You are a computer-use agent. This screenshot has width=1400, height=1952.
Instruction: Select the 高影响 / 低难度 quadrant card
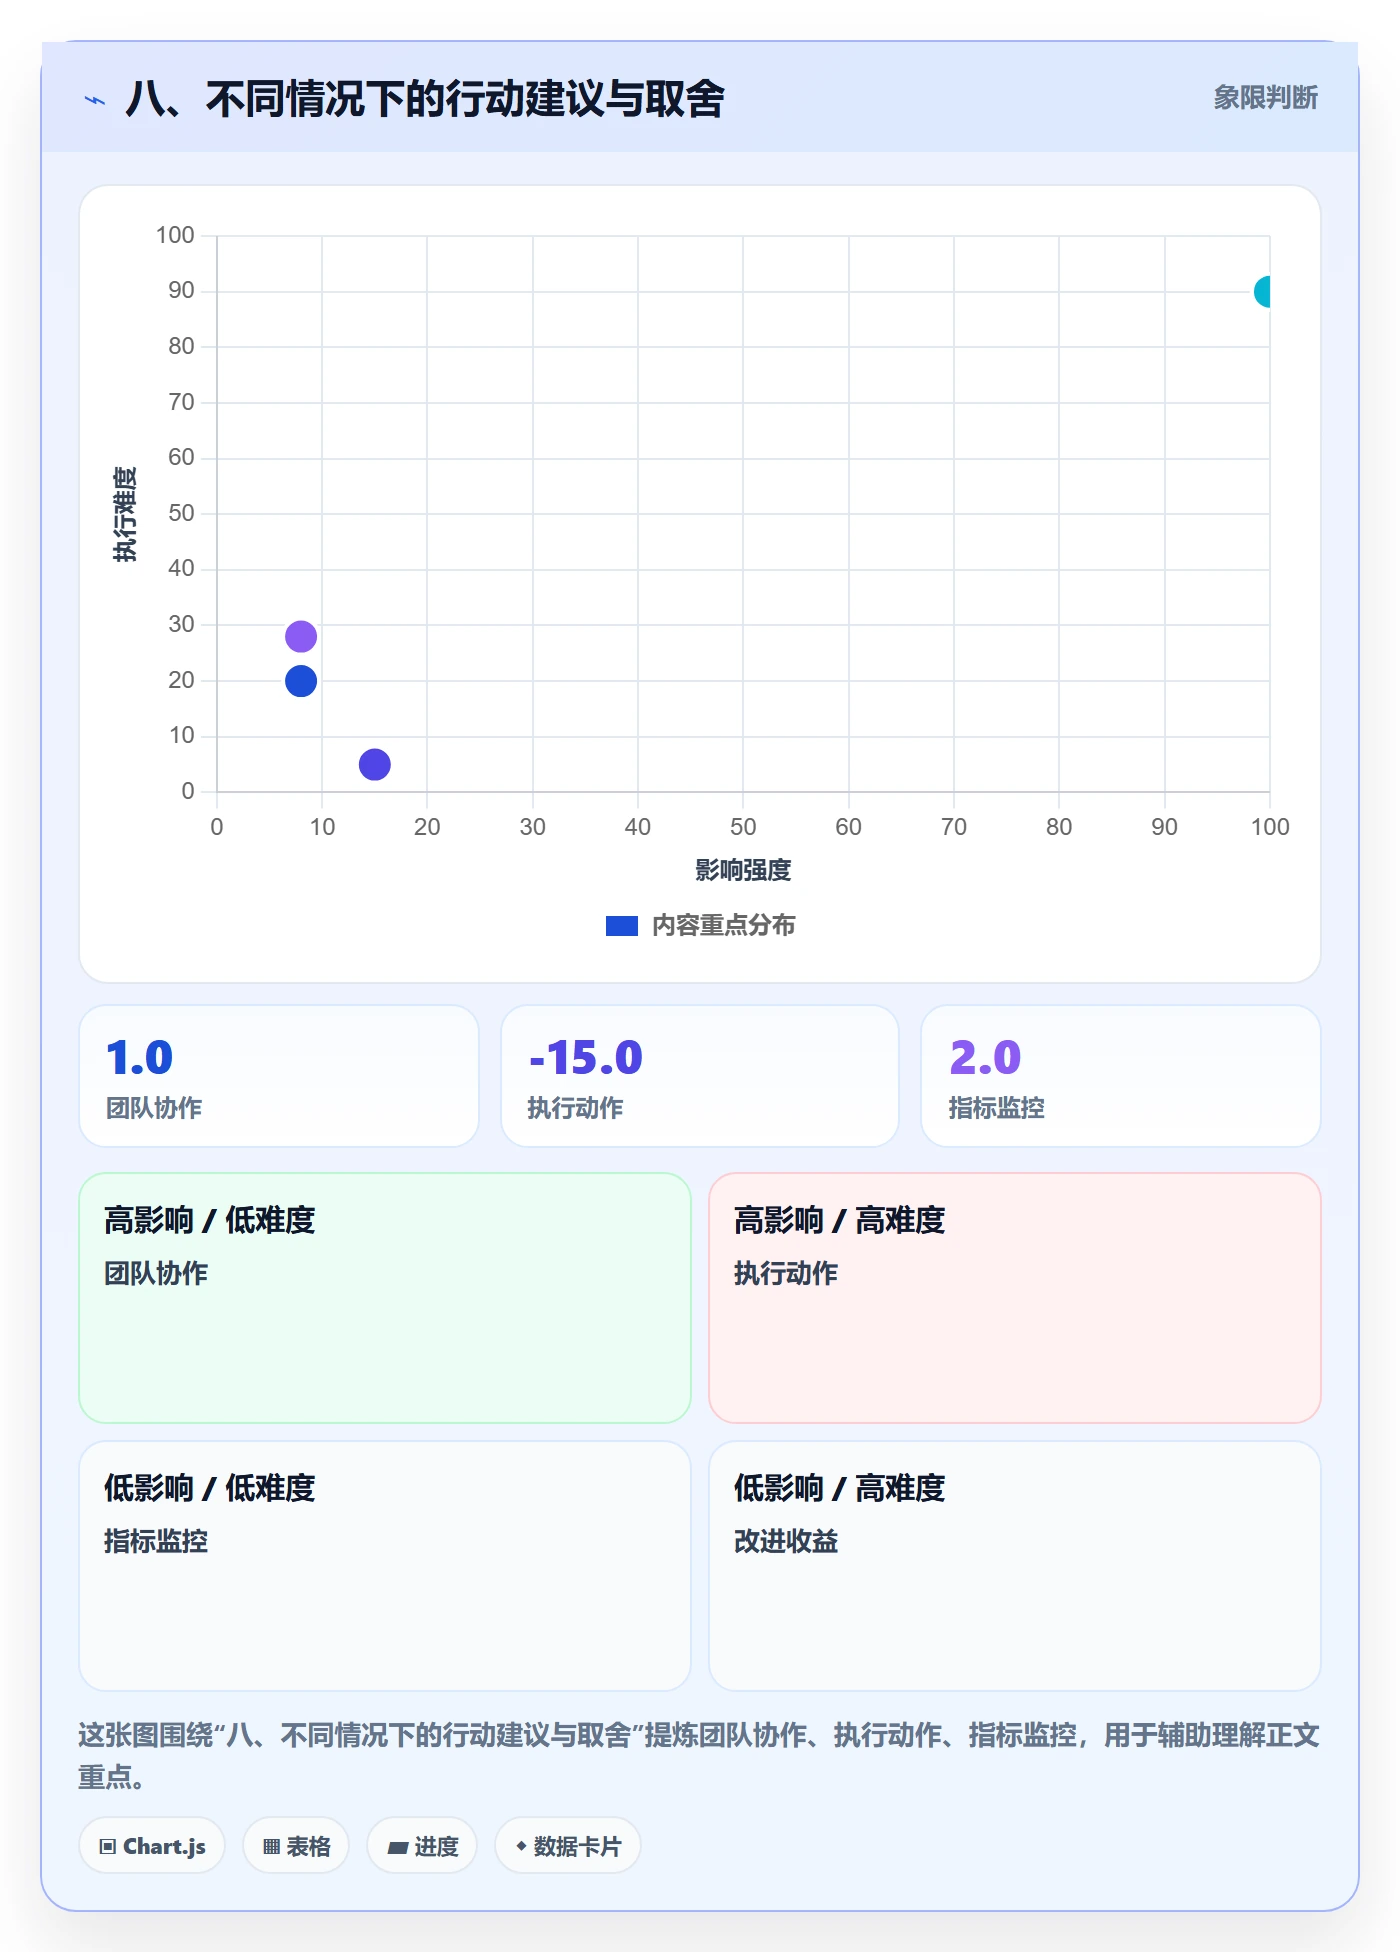(x=385, y=1298)
